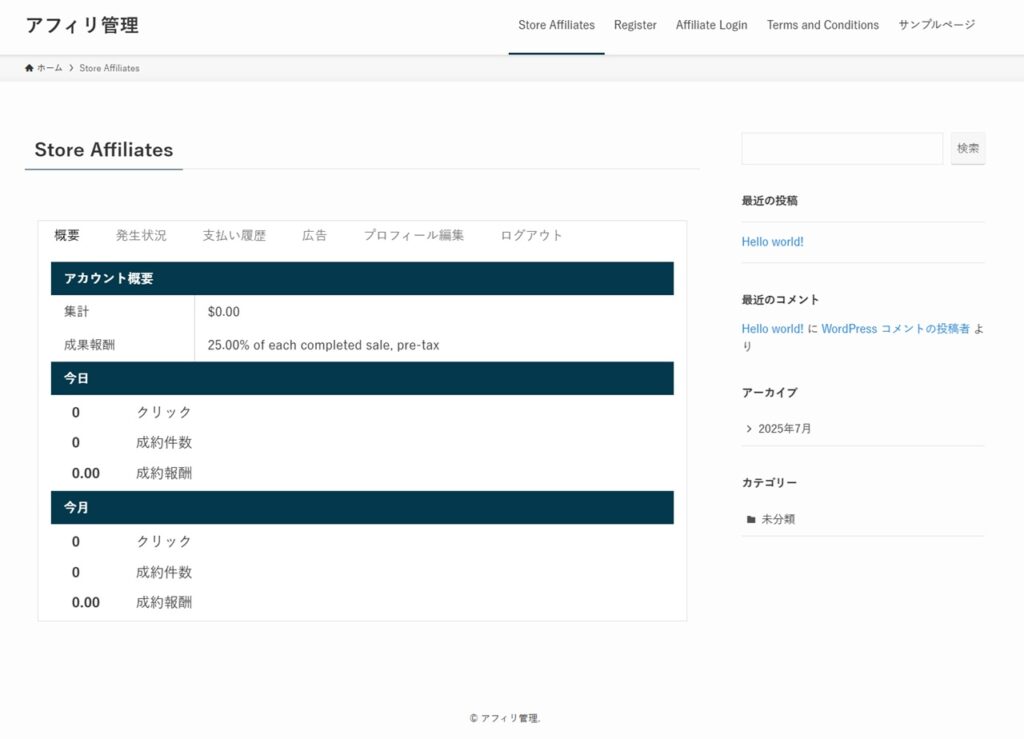Click the 最近の投稿 widget heading

[x=769, y=201]
